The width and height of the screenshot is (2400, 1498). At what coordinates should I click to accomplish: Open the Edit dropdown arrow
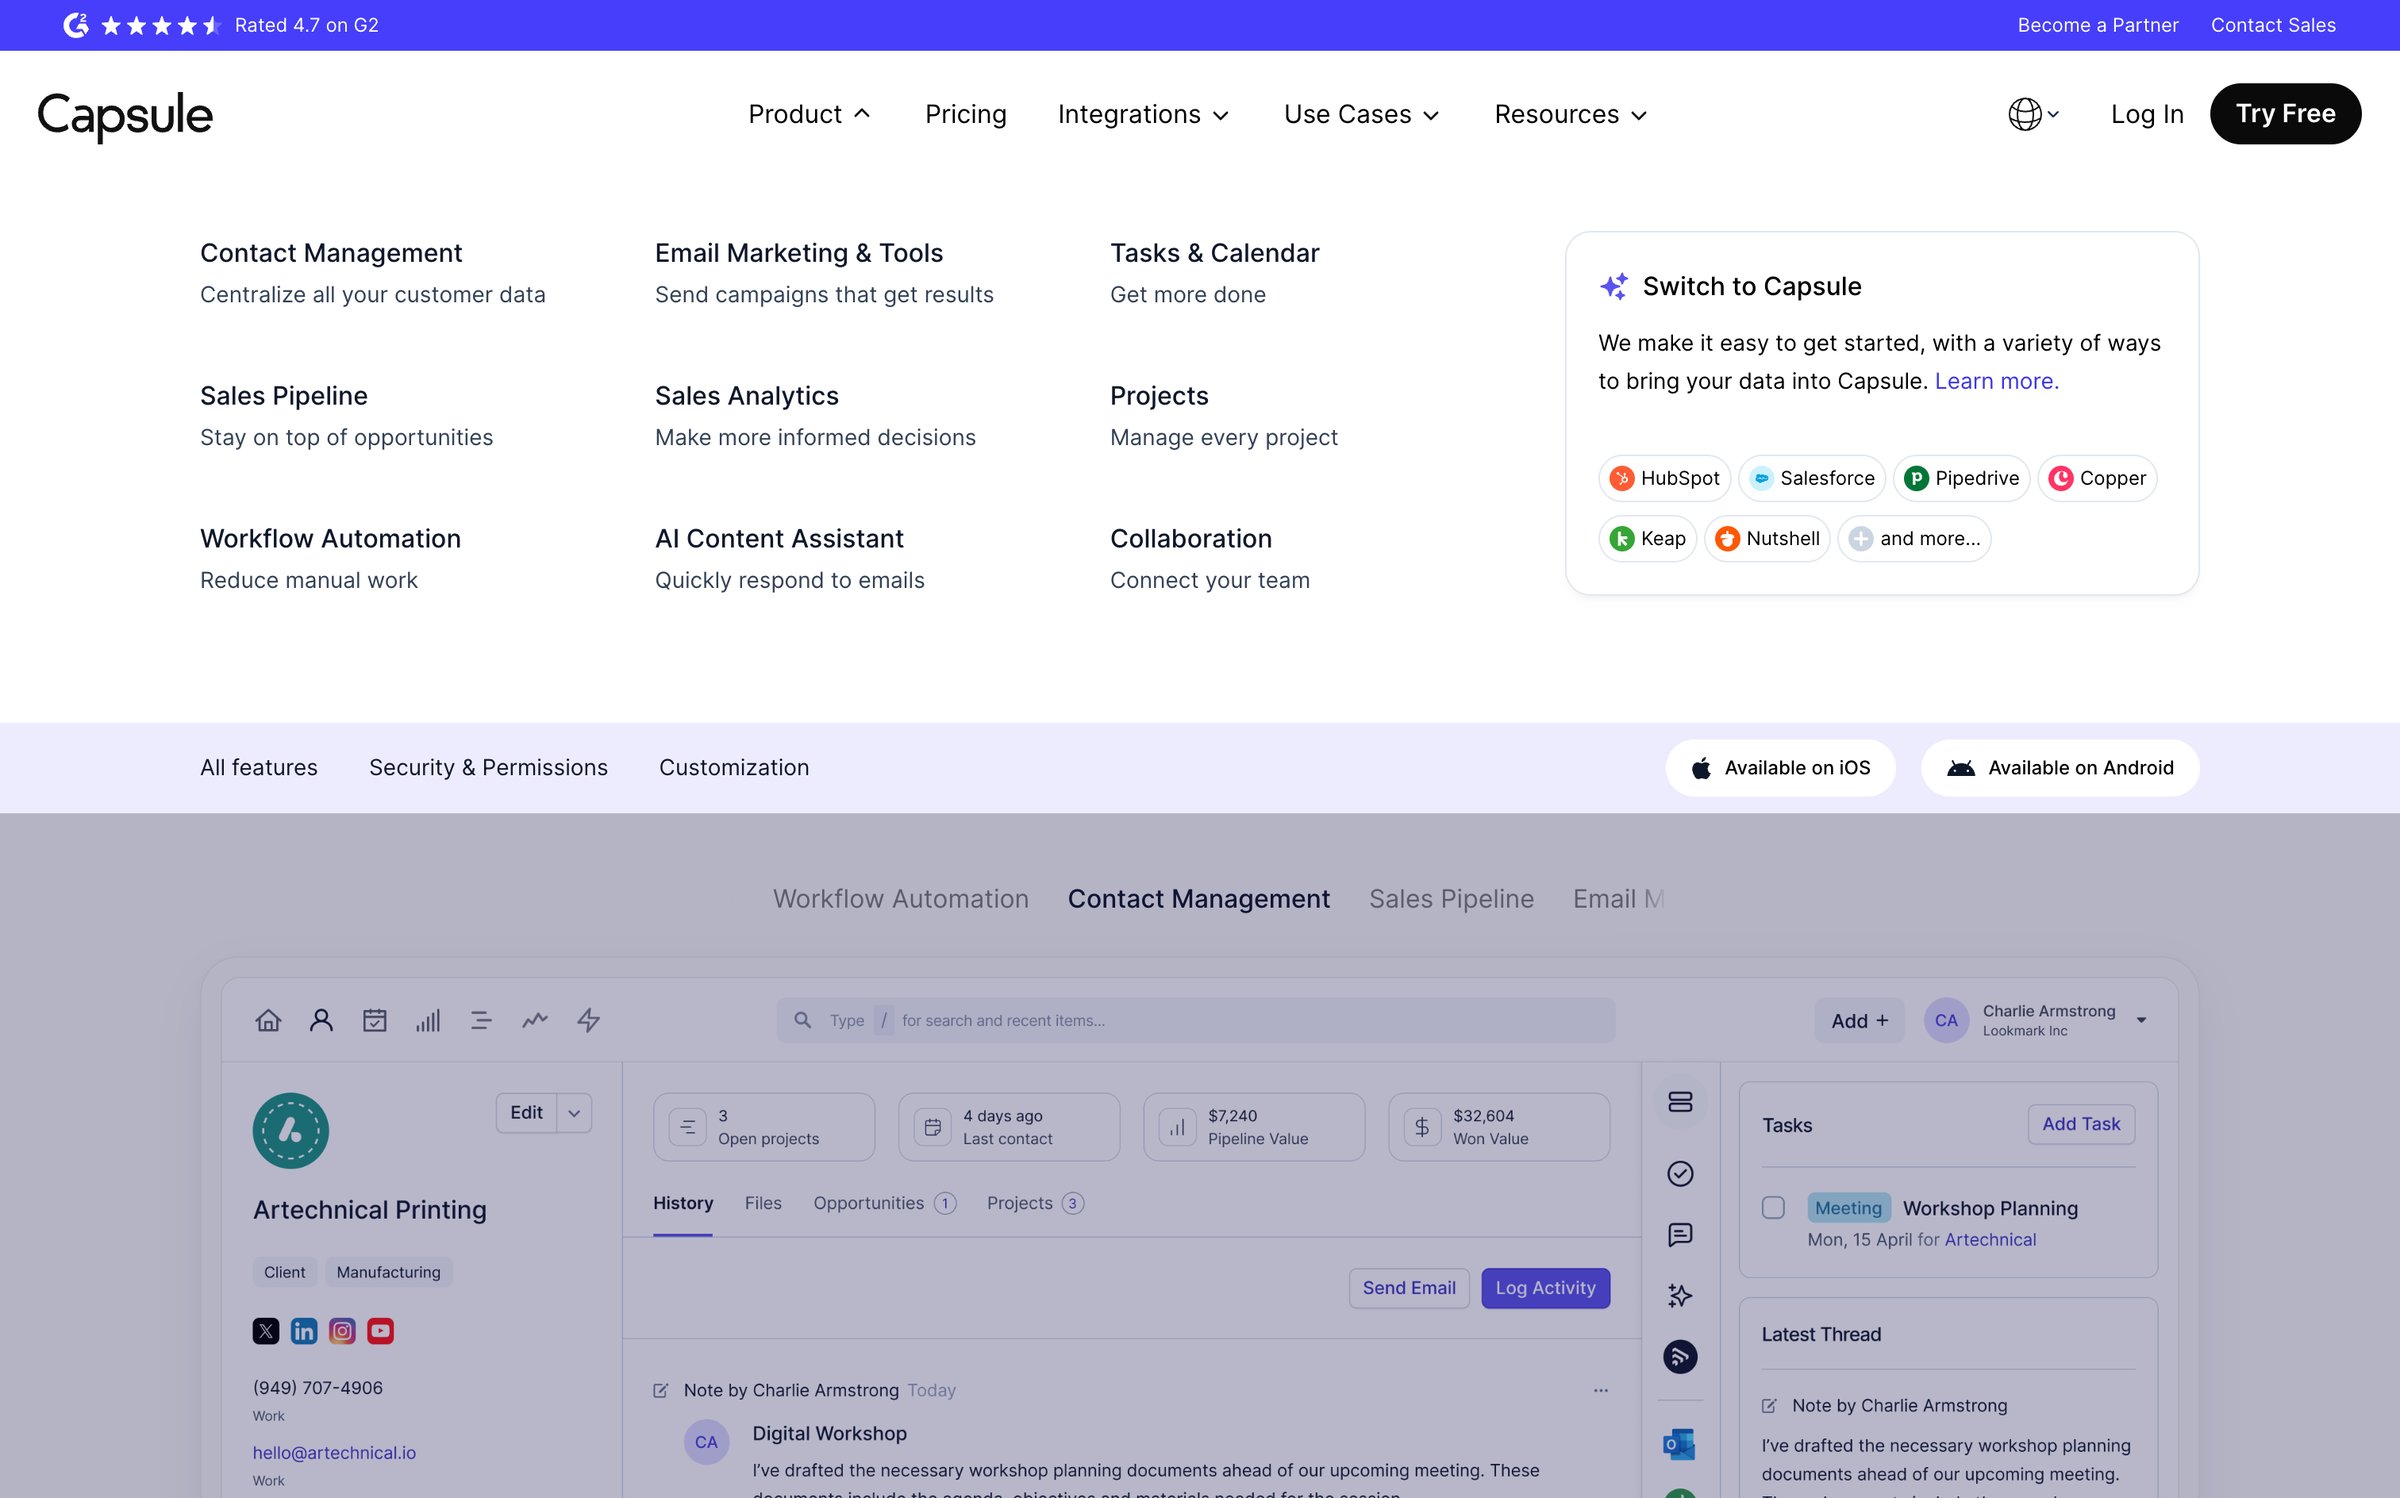pyautogui.click(x=574, y=1113)
